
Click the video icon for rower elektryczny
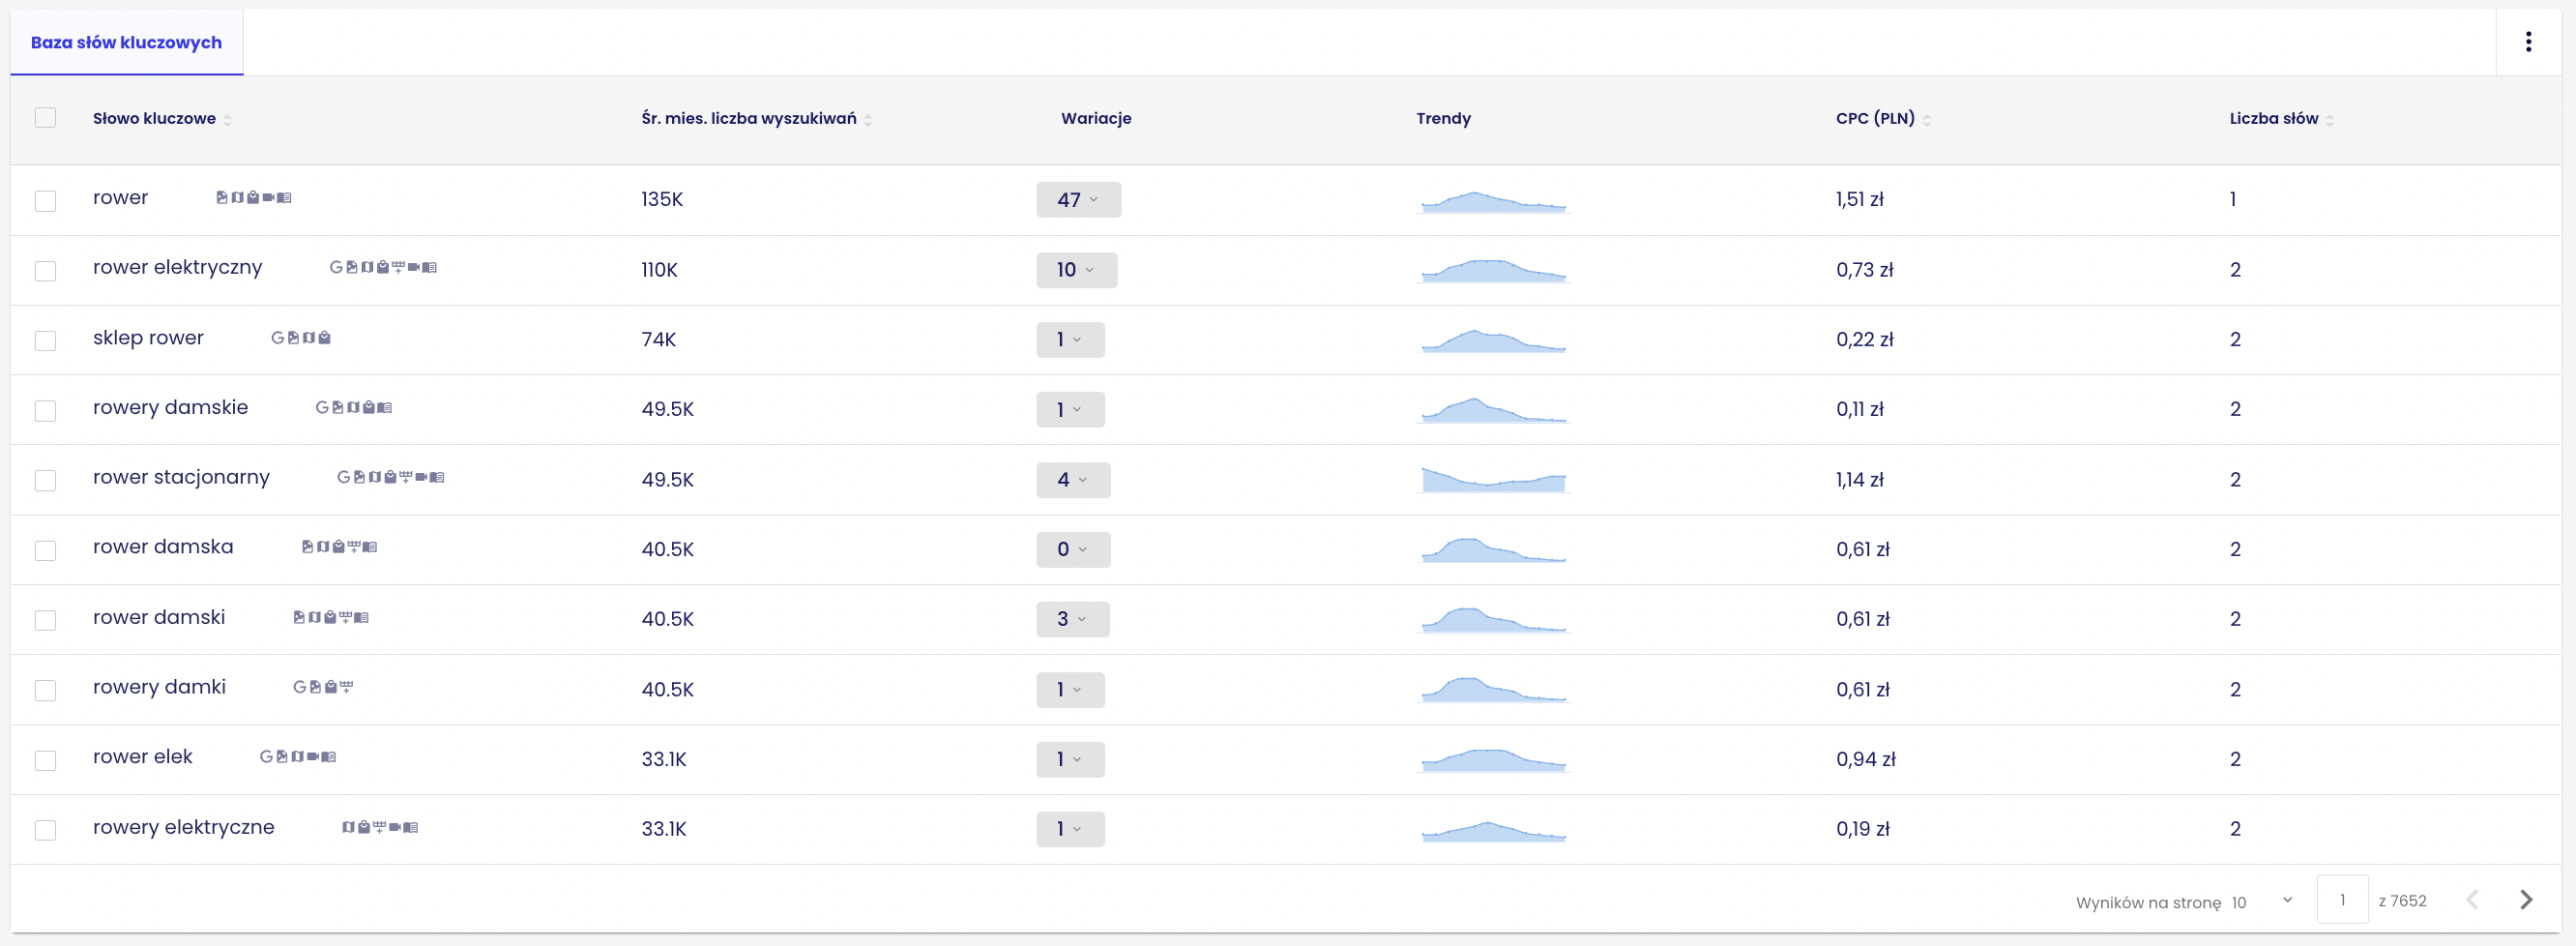pos(413,267)
